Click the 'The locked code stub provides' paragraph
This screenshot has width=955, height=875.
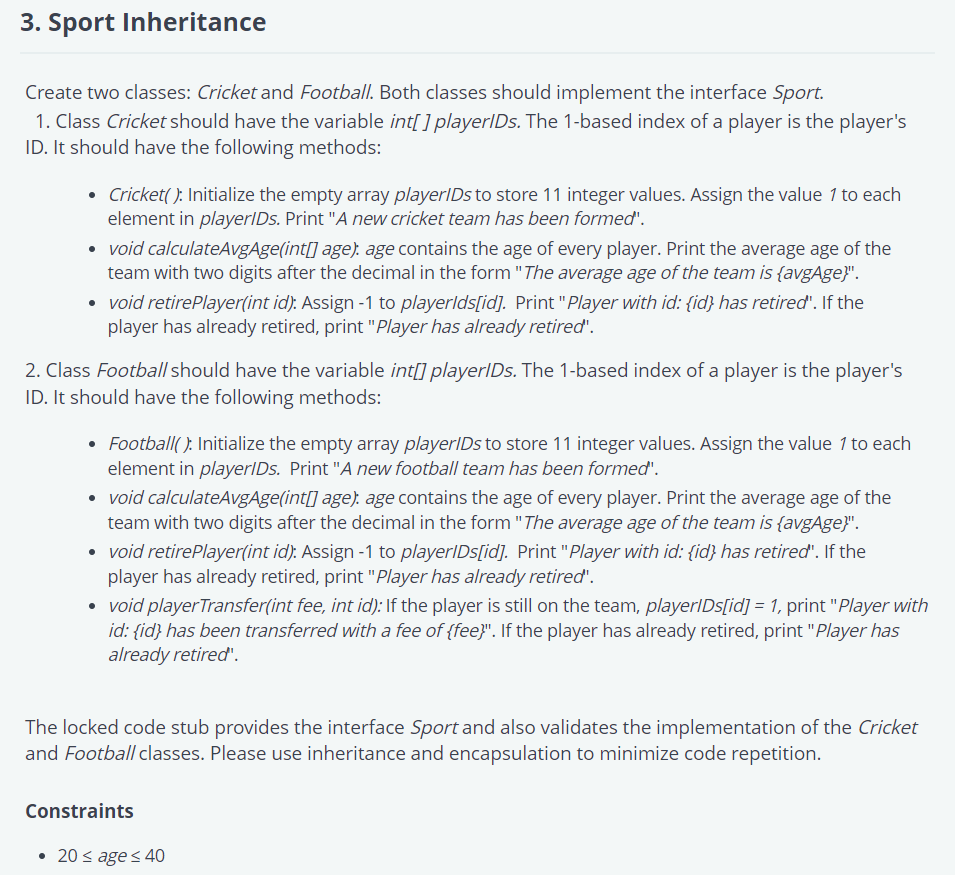(471, 740)
